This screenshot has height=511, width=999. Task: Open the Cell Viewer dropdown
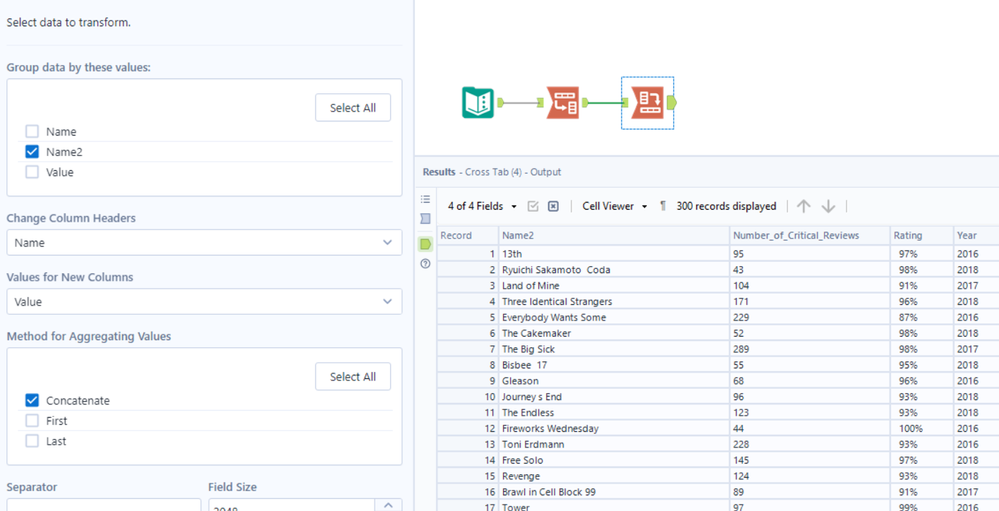pyautogui.click(x=615, y=206)
